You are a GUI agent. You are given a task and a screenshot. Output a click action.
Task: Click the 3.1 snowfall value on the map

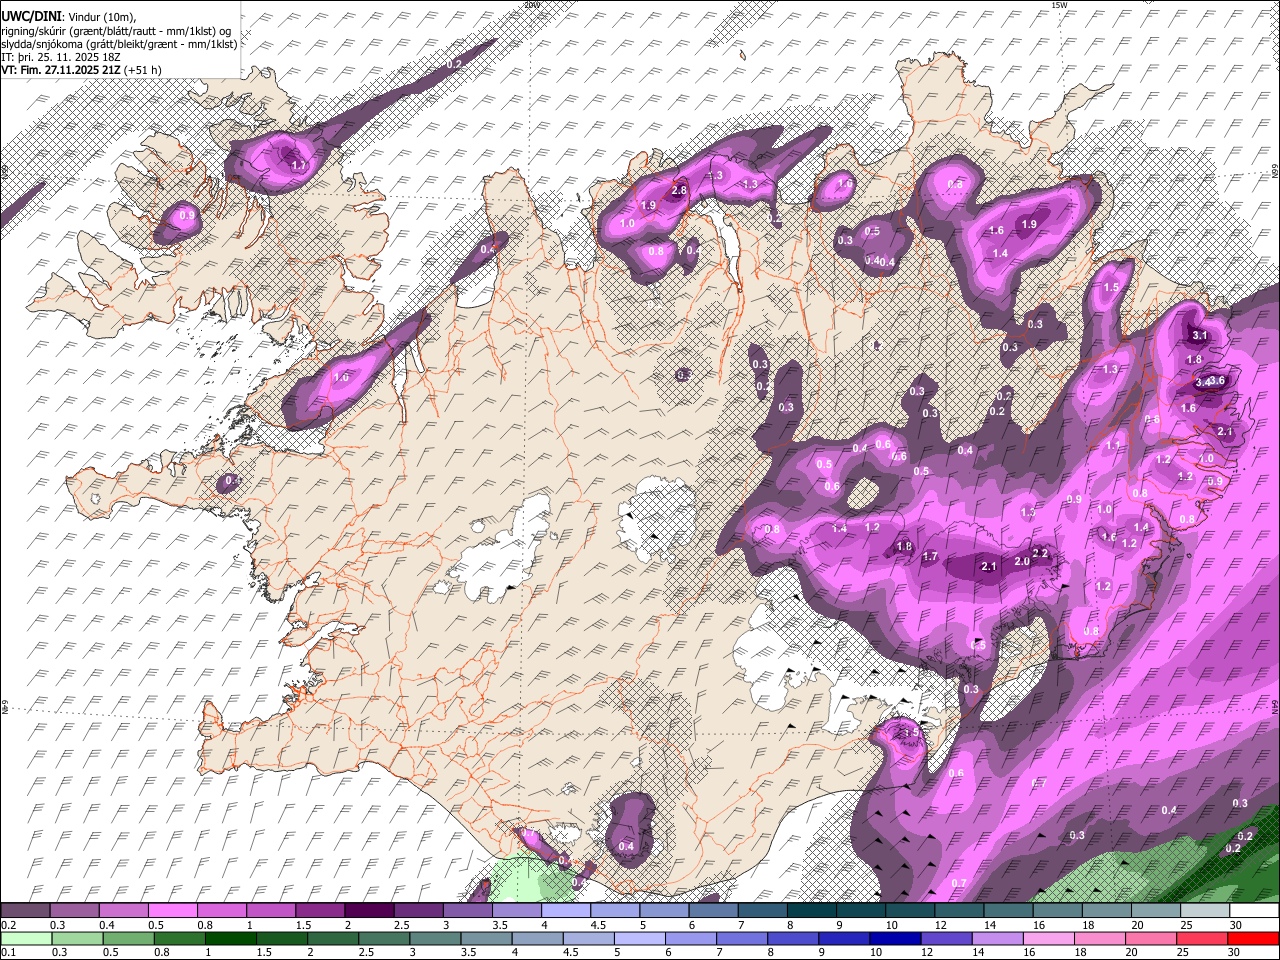coord(1201,335)
